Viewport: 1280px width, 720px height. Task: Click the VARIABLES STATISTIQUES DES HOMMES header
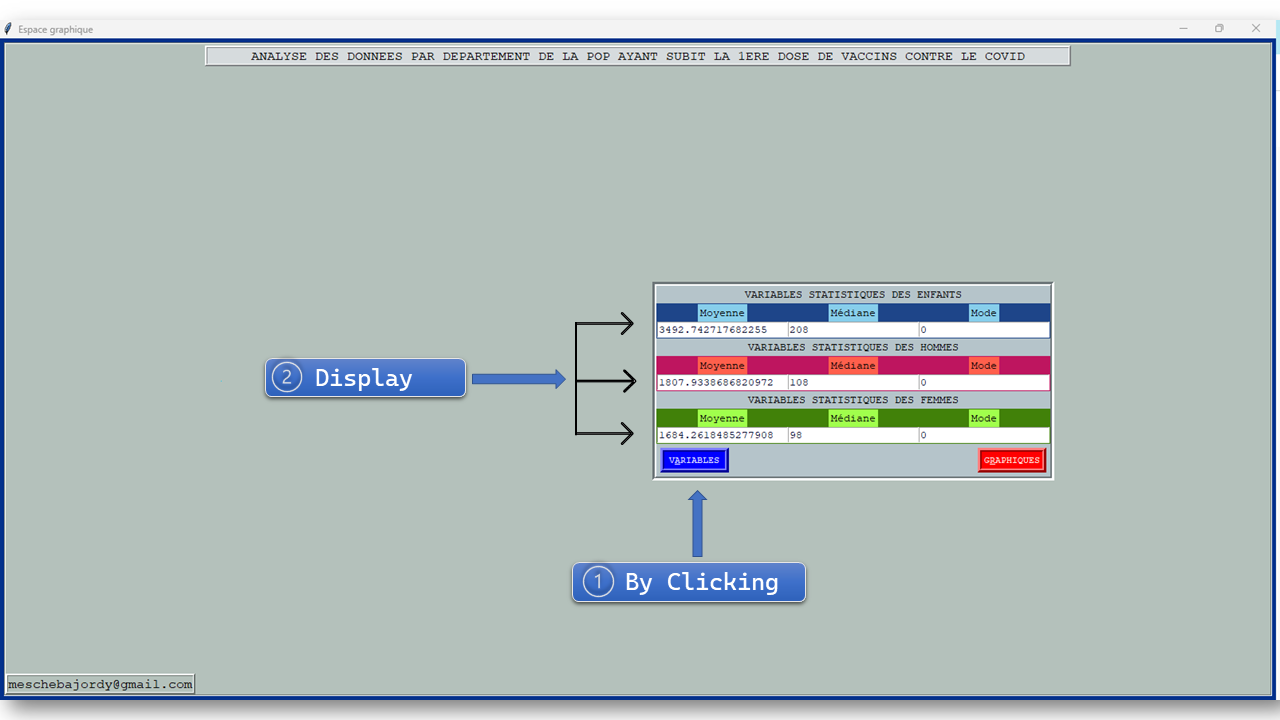tap(852, 347)
